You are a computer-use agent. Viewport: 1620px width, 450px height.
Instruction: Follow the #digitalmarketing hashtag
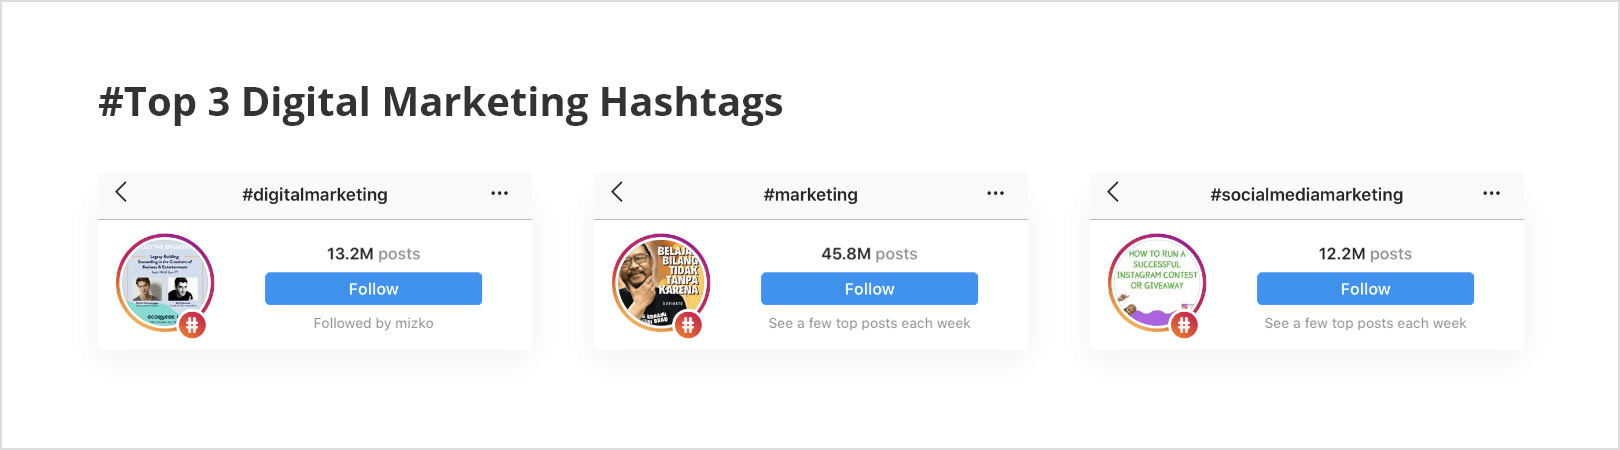click(x=373, y=289)
